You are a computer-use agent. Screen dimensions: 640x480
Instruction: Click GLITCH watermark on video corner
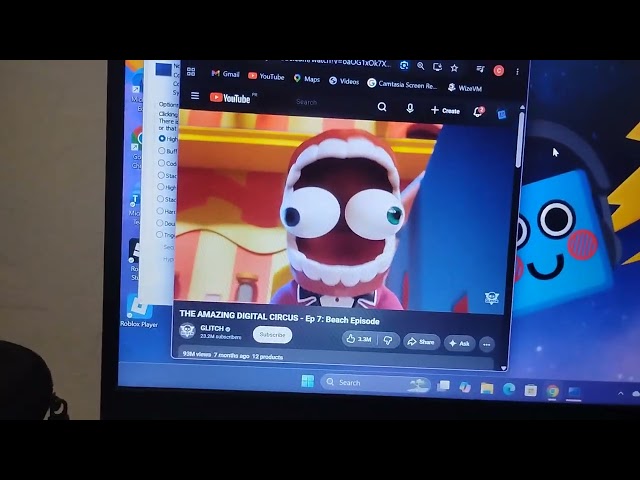tap(491, 298)
